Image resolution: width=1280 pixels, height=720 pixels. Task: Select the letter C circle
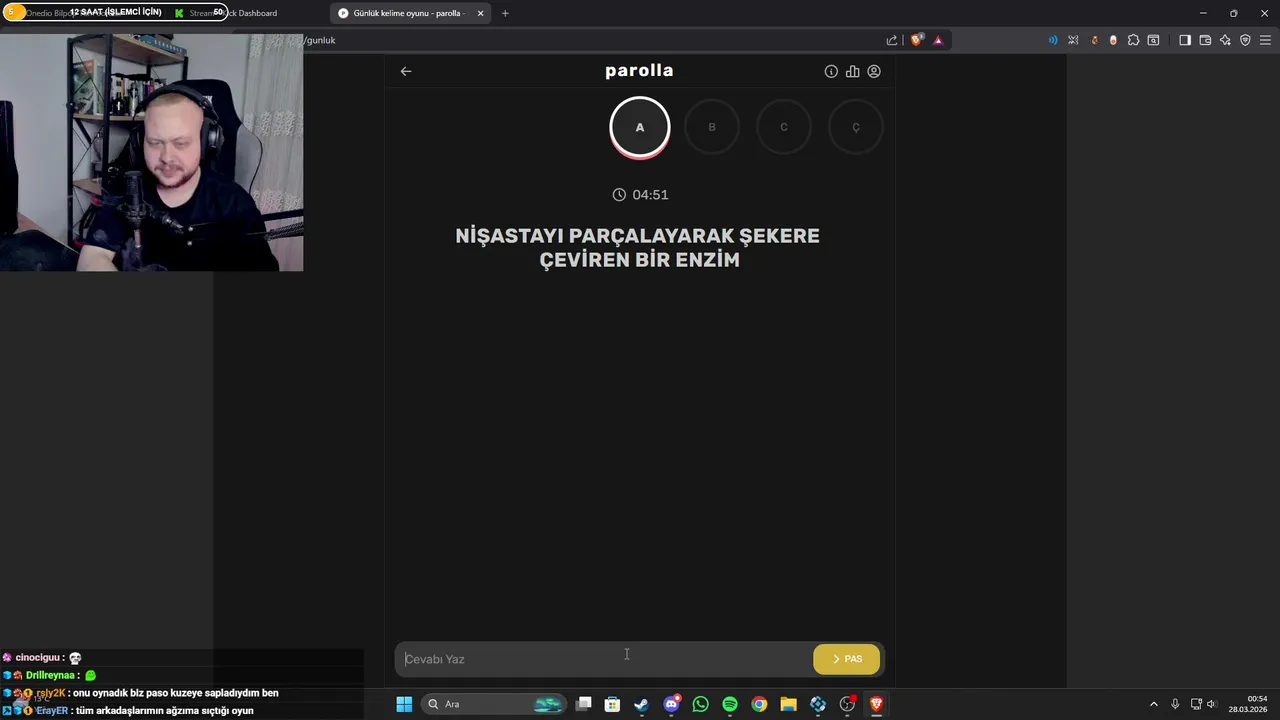pyautogui.click(x=784, y=127)
